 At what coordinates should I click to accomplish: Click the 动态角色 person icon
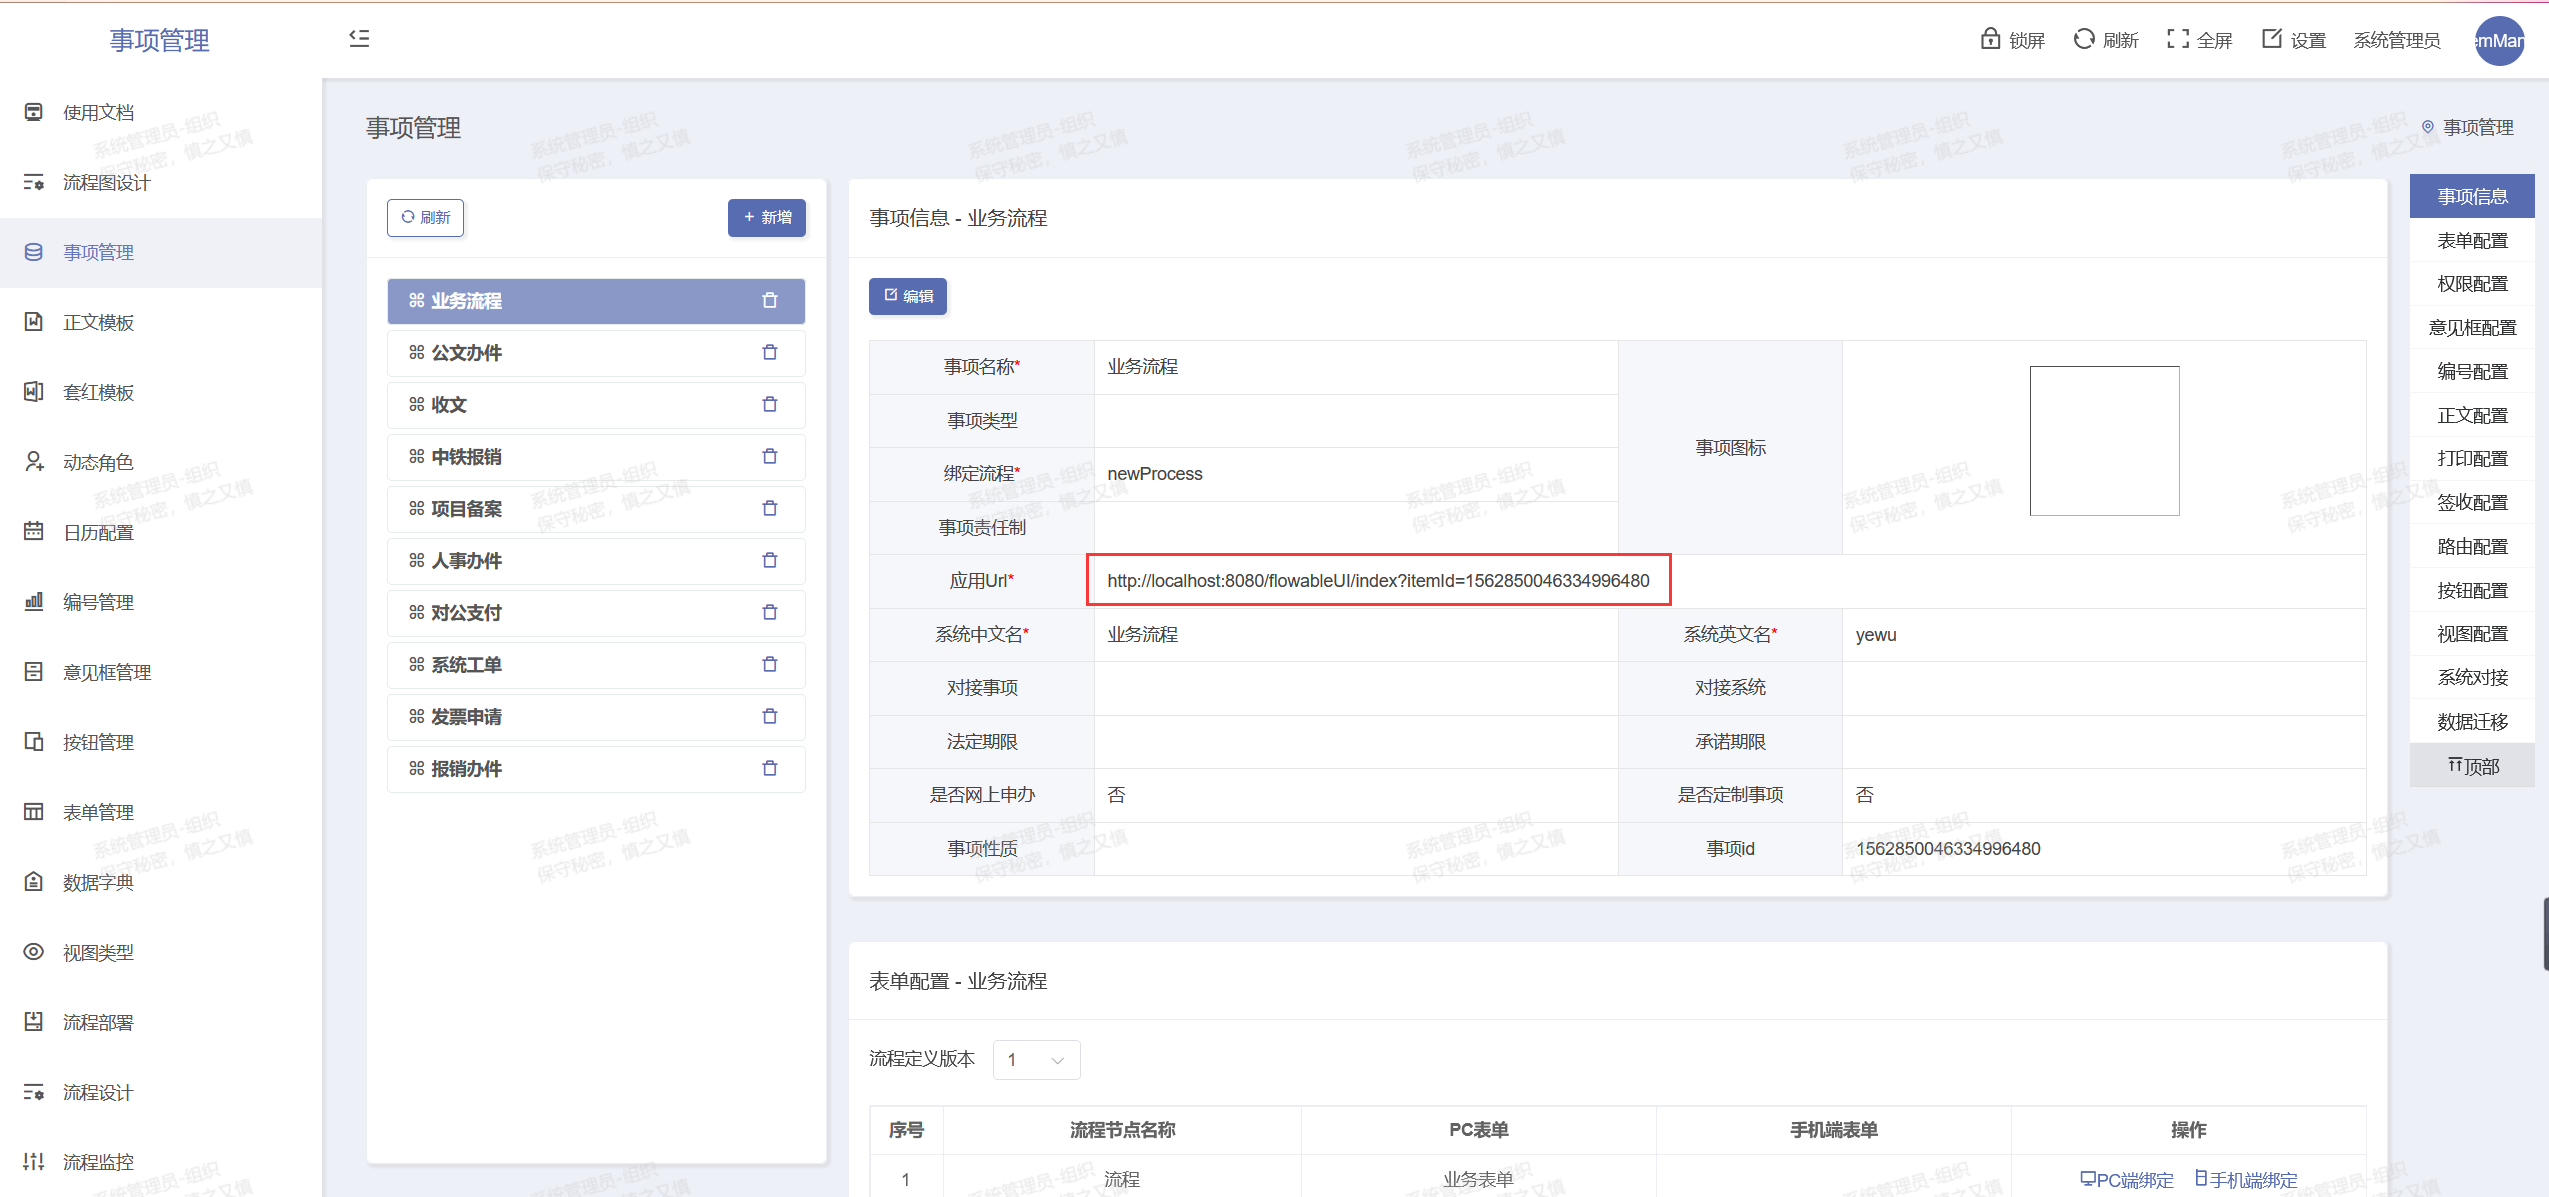coord(34,462)
